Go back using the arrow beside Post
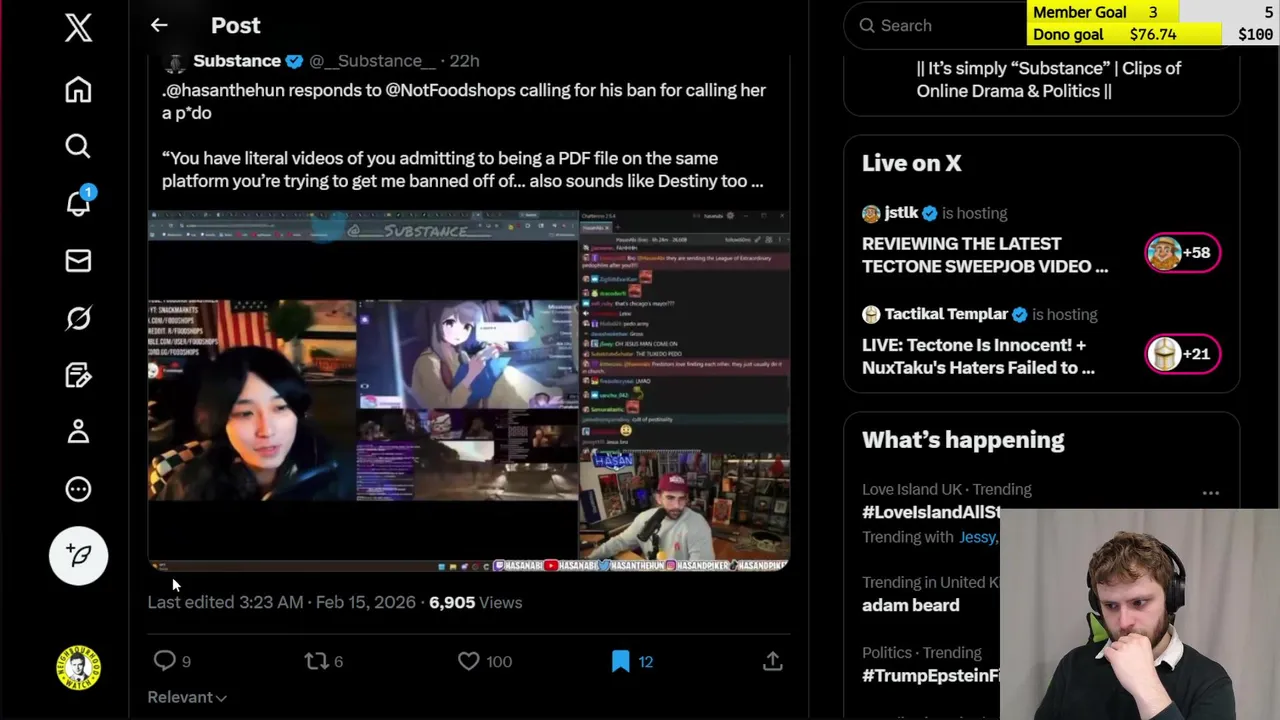This screenshot has height=720, width=1280. tap(159, 25)
